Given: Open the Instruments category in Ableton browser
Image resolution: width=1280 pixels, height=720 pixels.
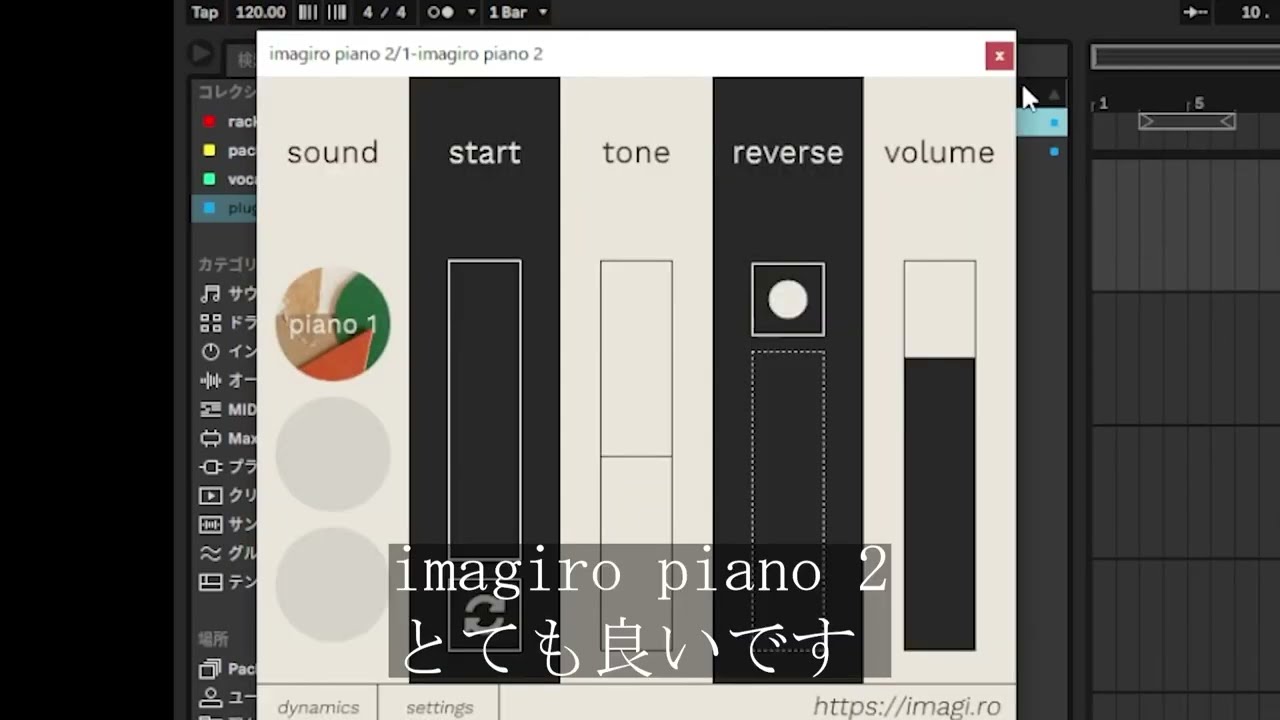Looking at the screenshot, I should click(x=227, y=352).
